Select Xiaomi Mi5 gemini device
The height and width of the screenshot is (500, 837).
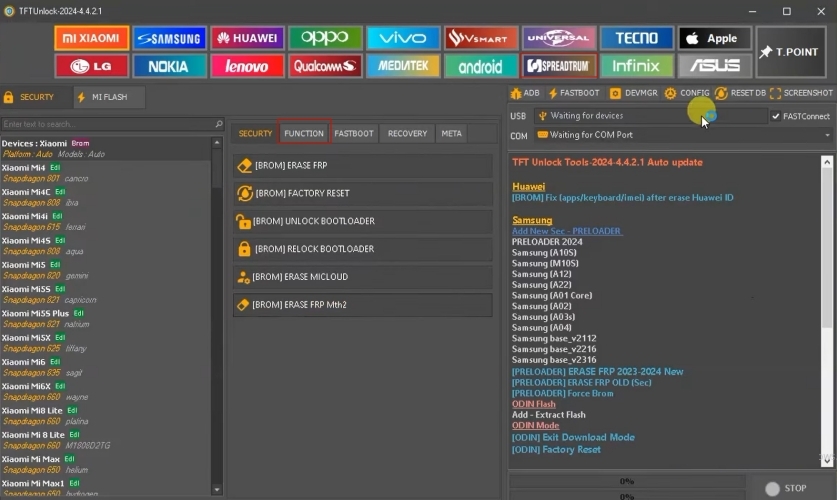click(x=106, y=270)
